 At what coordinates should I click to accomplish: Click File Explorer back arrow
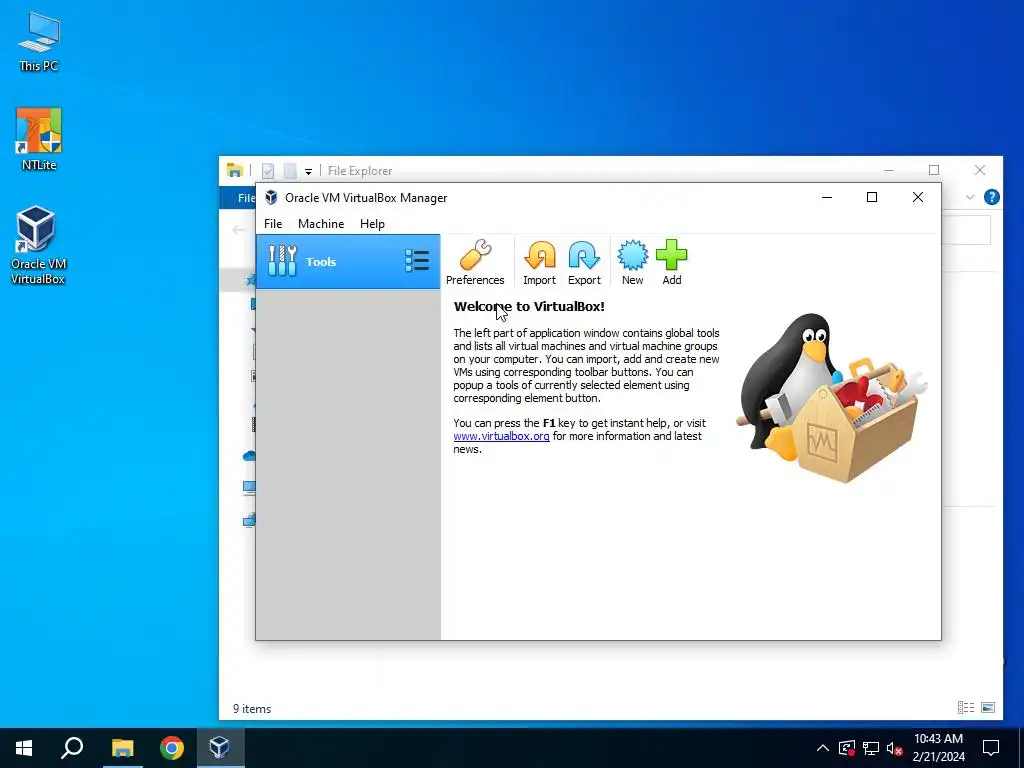(238, 229)
